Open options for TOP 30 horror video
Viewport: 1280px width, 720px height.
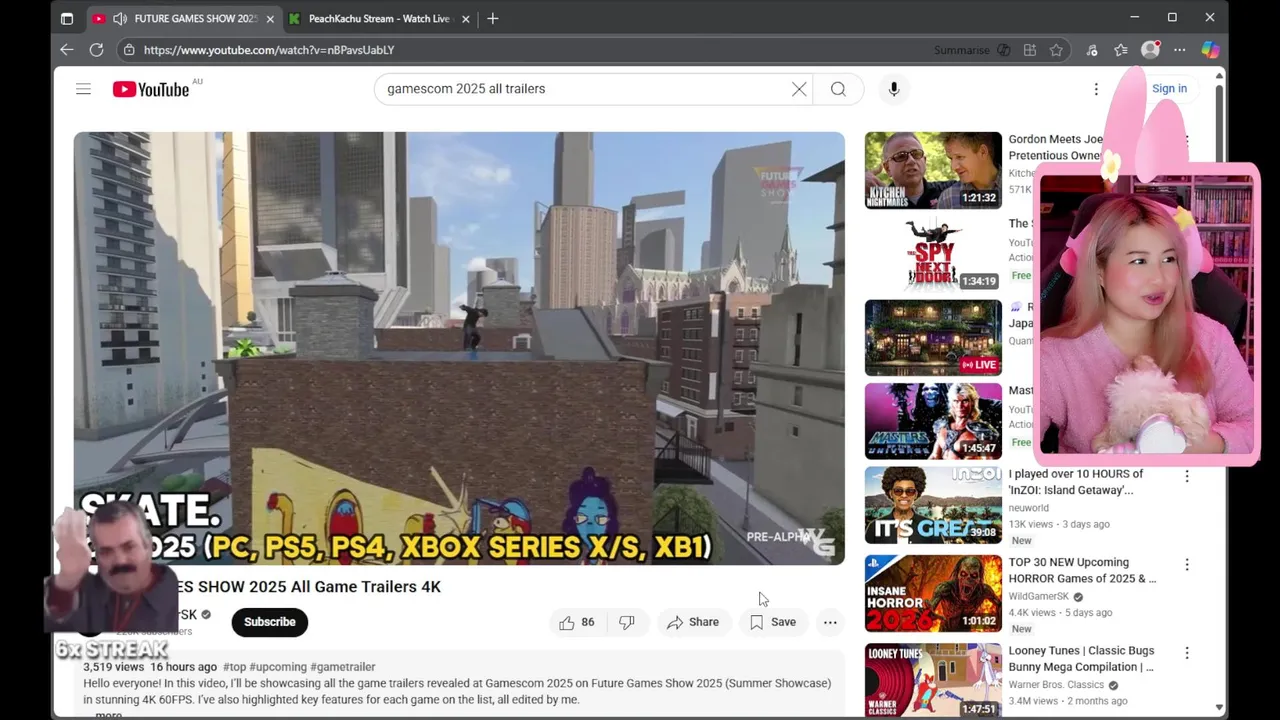click(1187, 565)
